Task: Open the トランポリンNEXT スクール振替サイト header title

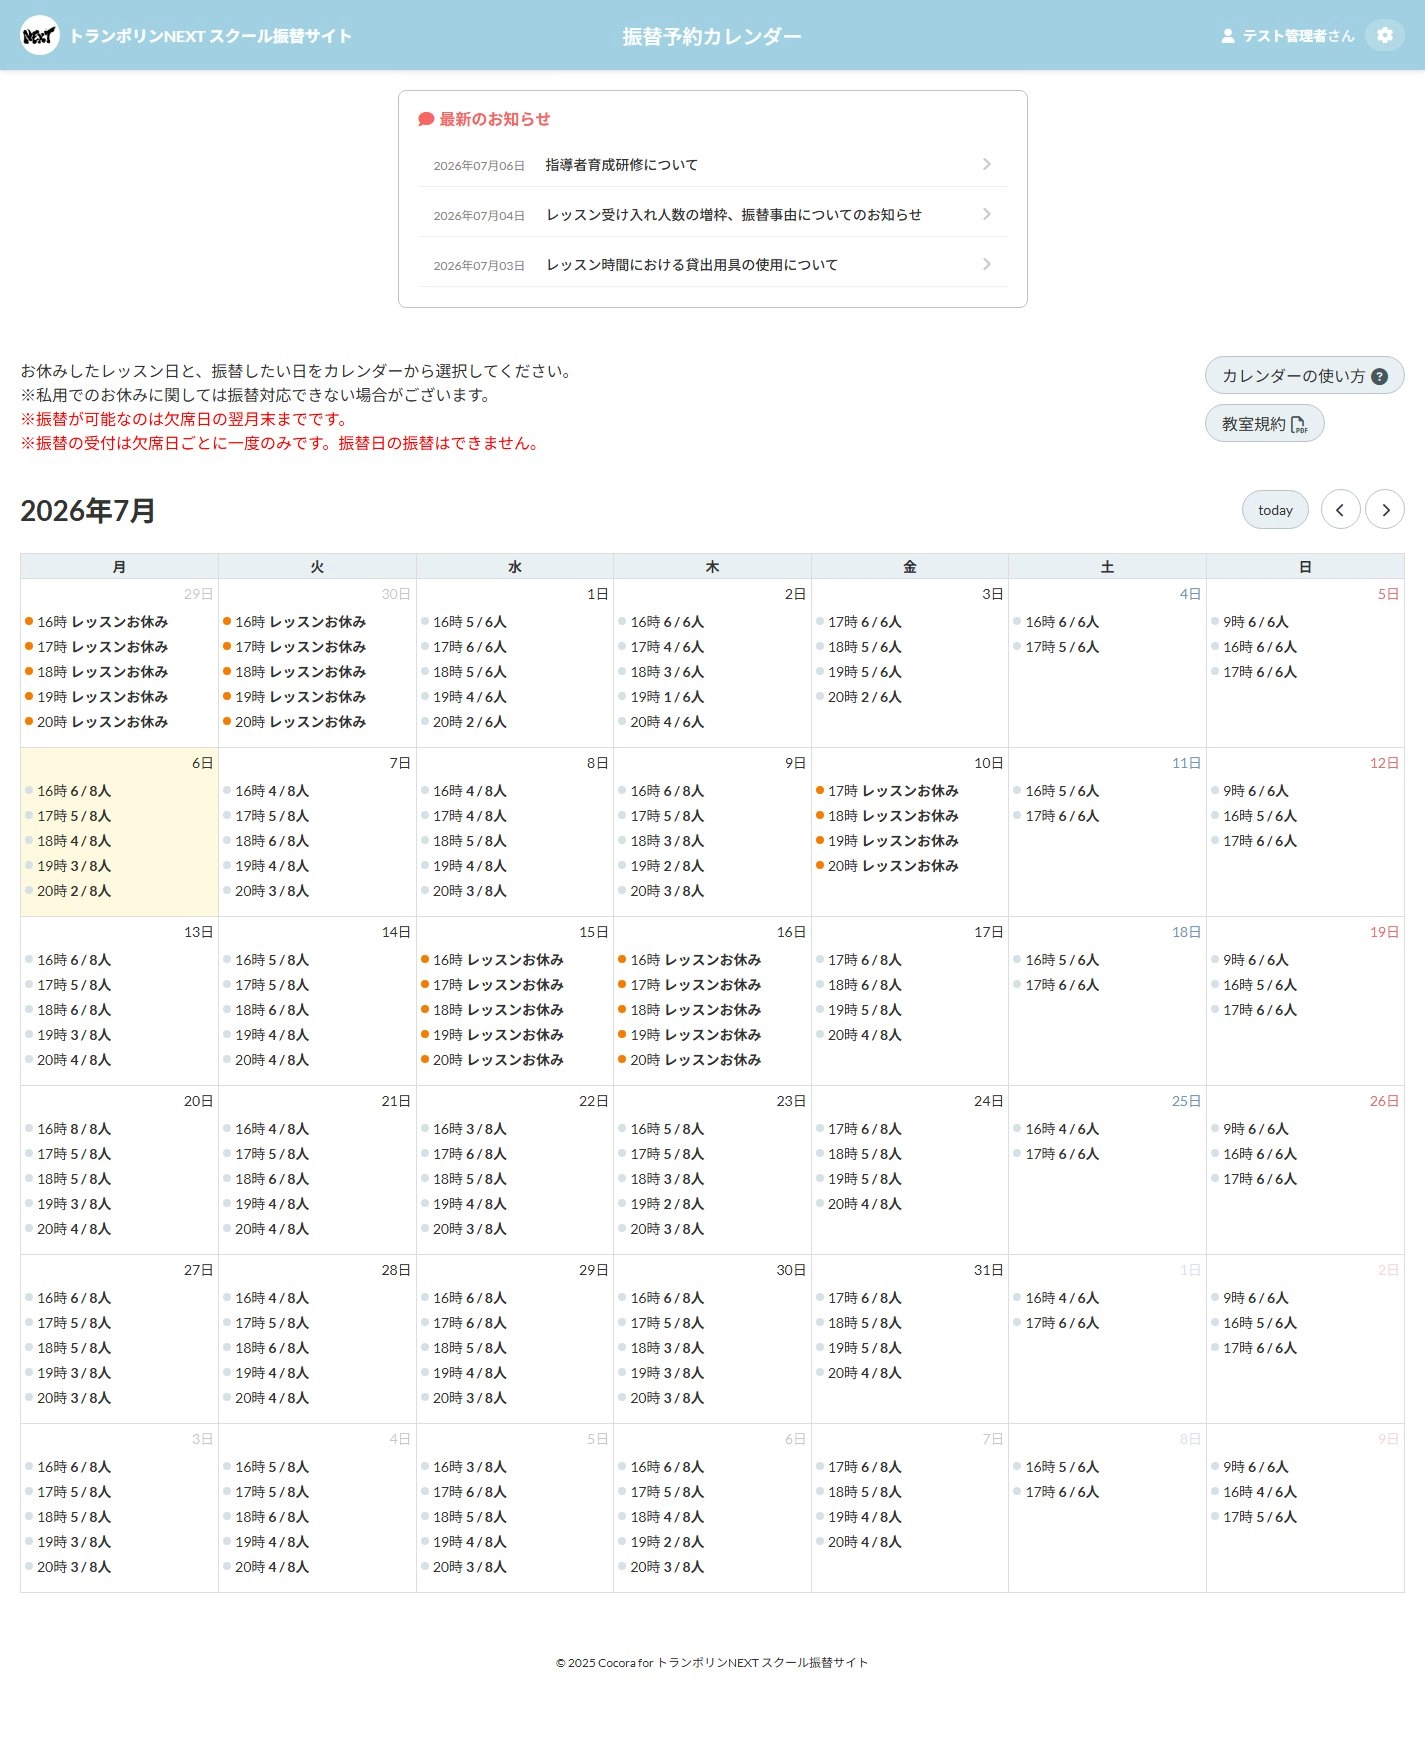Action: [x=211, y=36]
